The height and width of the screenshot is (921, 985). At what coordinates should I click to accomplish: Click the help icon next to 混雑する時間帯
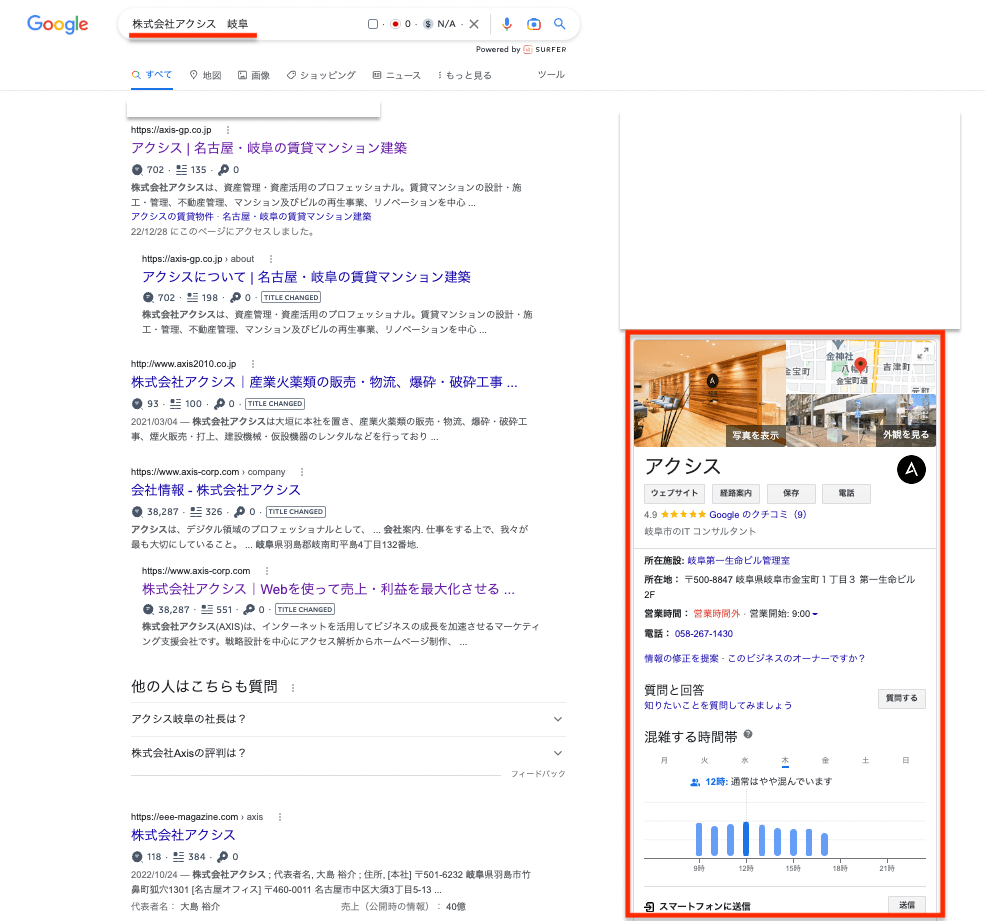(x=748, y=734)
